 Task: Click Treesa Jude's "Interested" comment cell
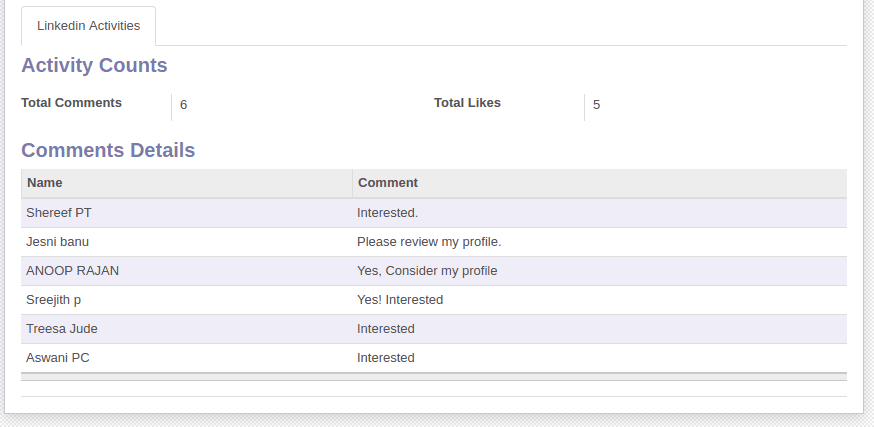pos(386,329)
